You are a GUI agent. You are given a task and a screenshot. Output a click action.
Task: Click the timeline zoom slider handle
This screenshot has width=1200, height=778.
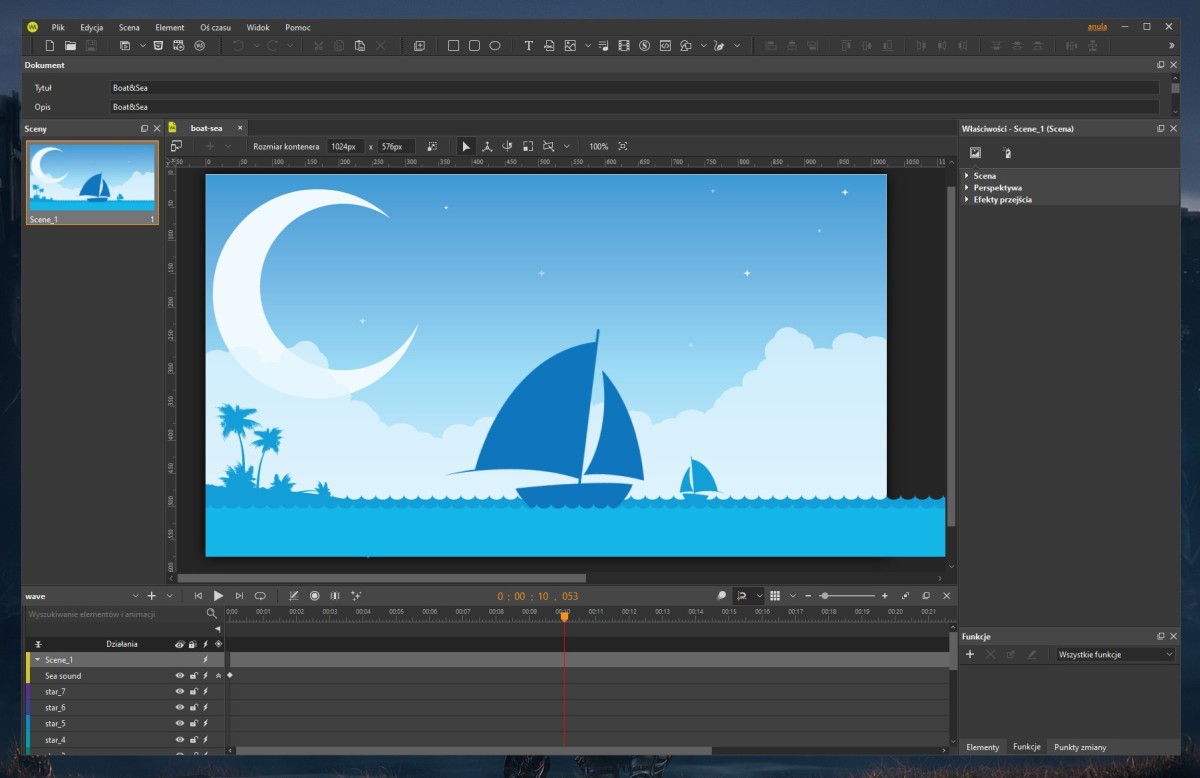[x=824, y=596]
